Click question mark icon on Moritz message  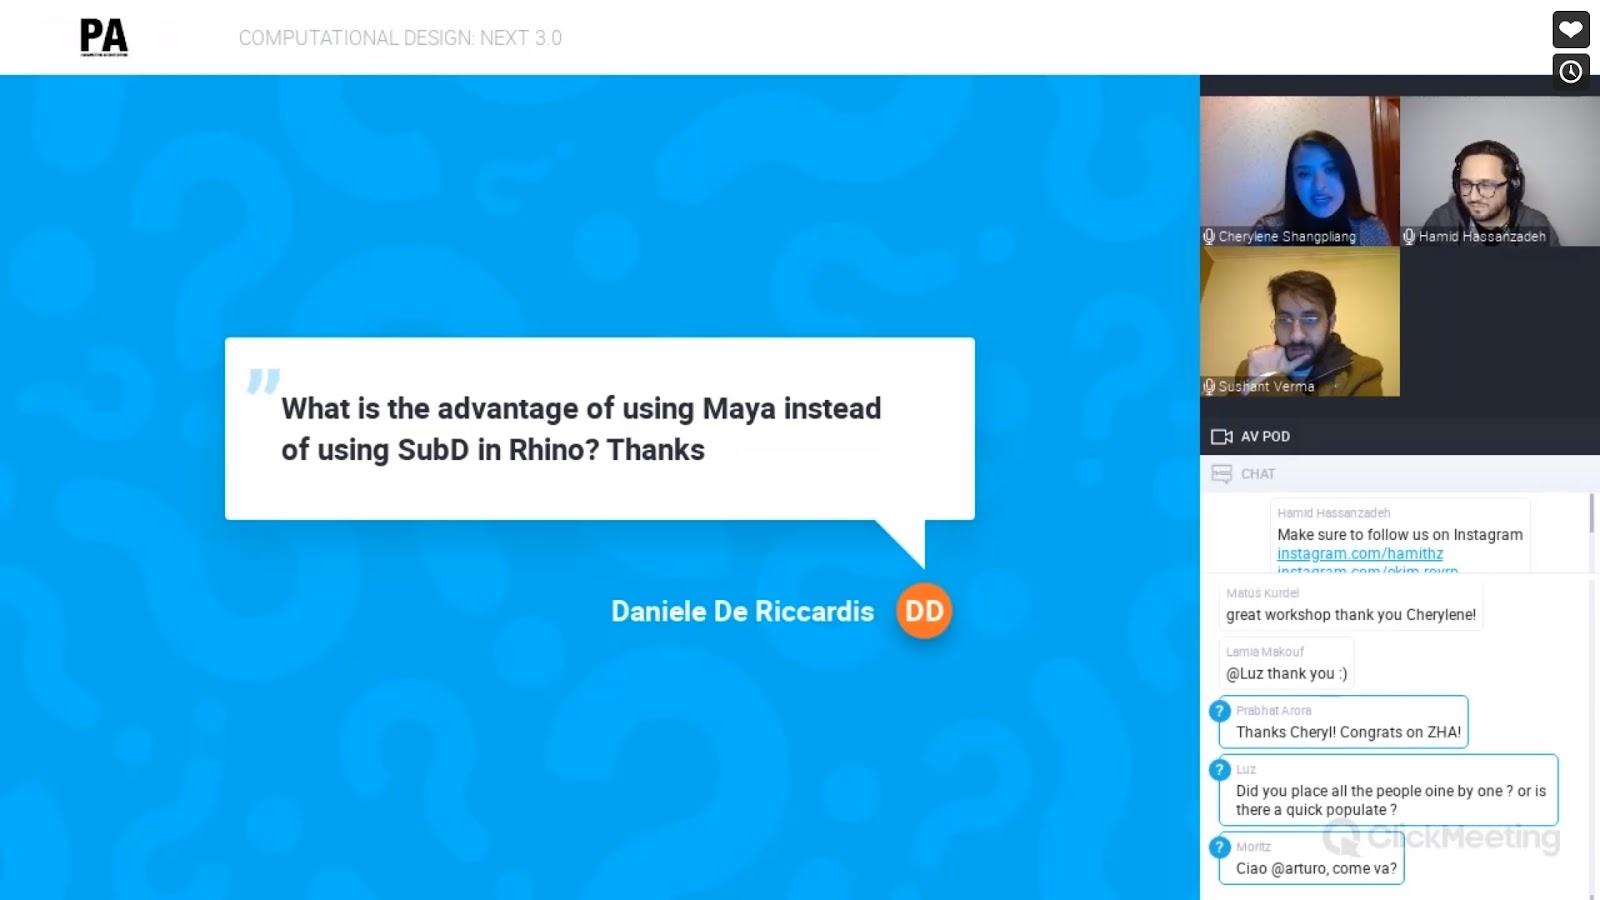pos(1219,847)
